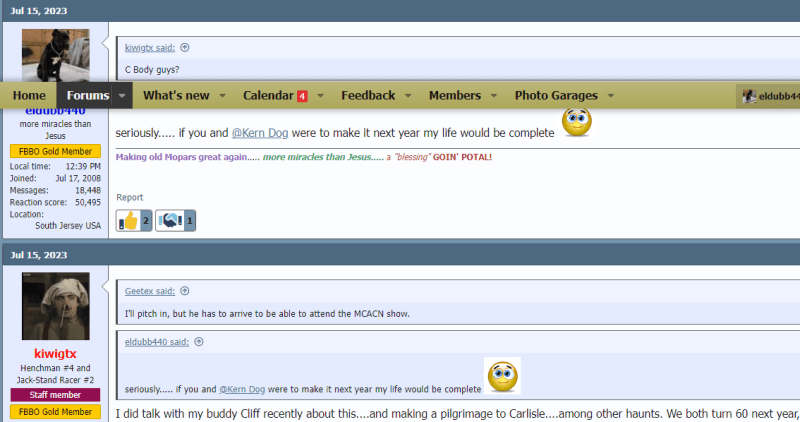This screenshot has height=422, width=800.
Task: Open the eldubb440 account avatar in the nav bar
Action: click(749, 96)
